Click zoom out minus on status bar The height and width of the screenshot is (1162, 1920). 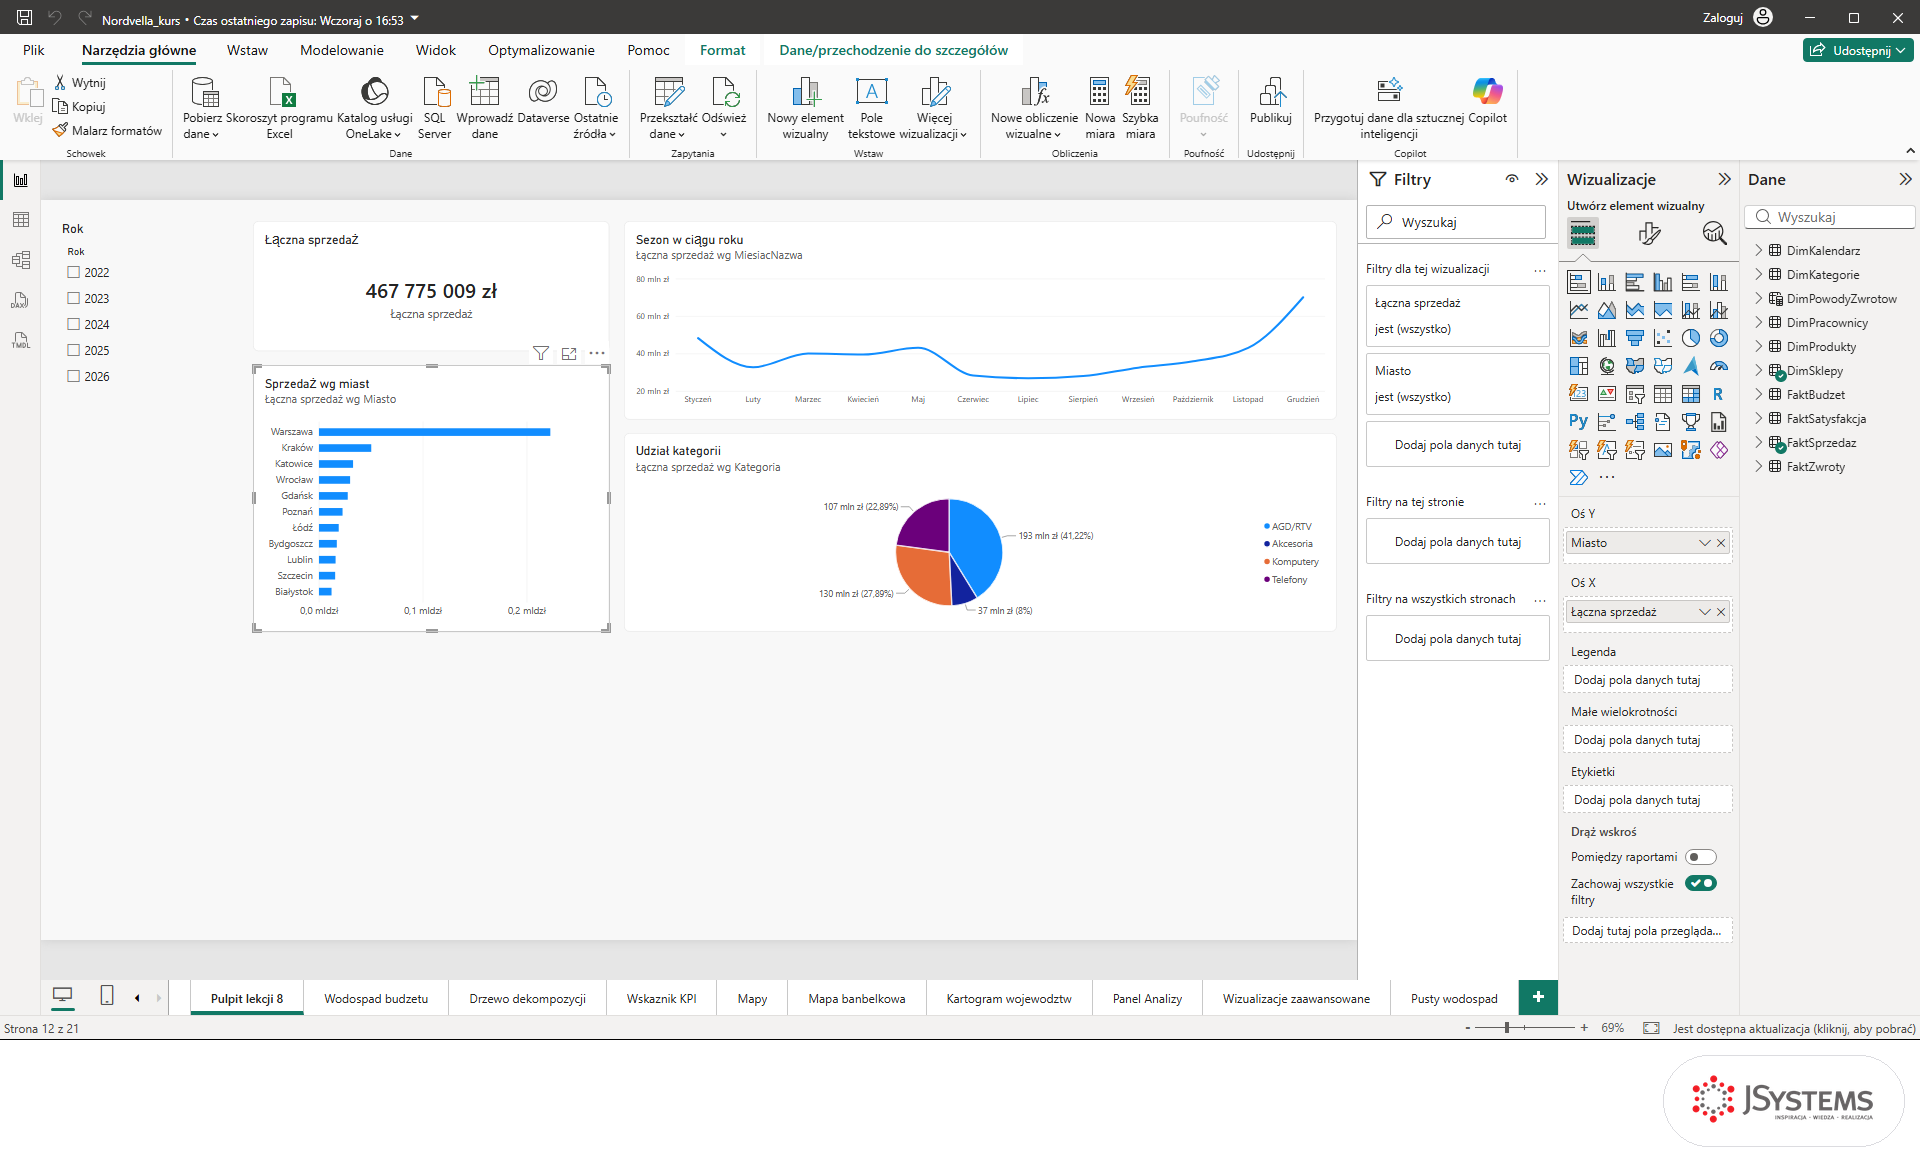tap(1468, 1028)
